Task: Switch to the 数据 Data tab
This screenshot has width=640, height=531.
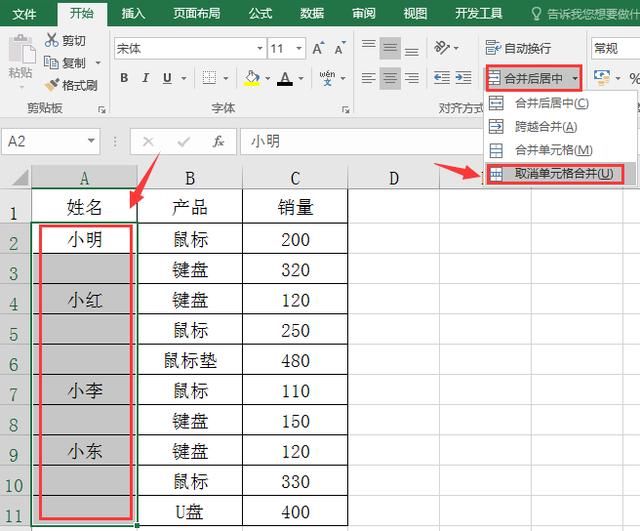Action: (312, 13)
